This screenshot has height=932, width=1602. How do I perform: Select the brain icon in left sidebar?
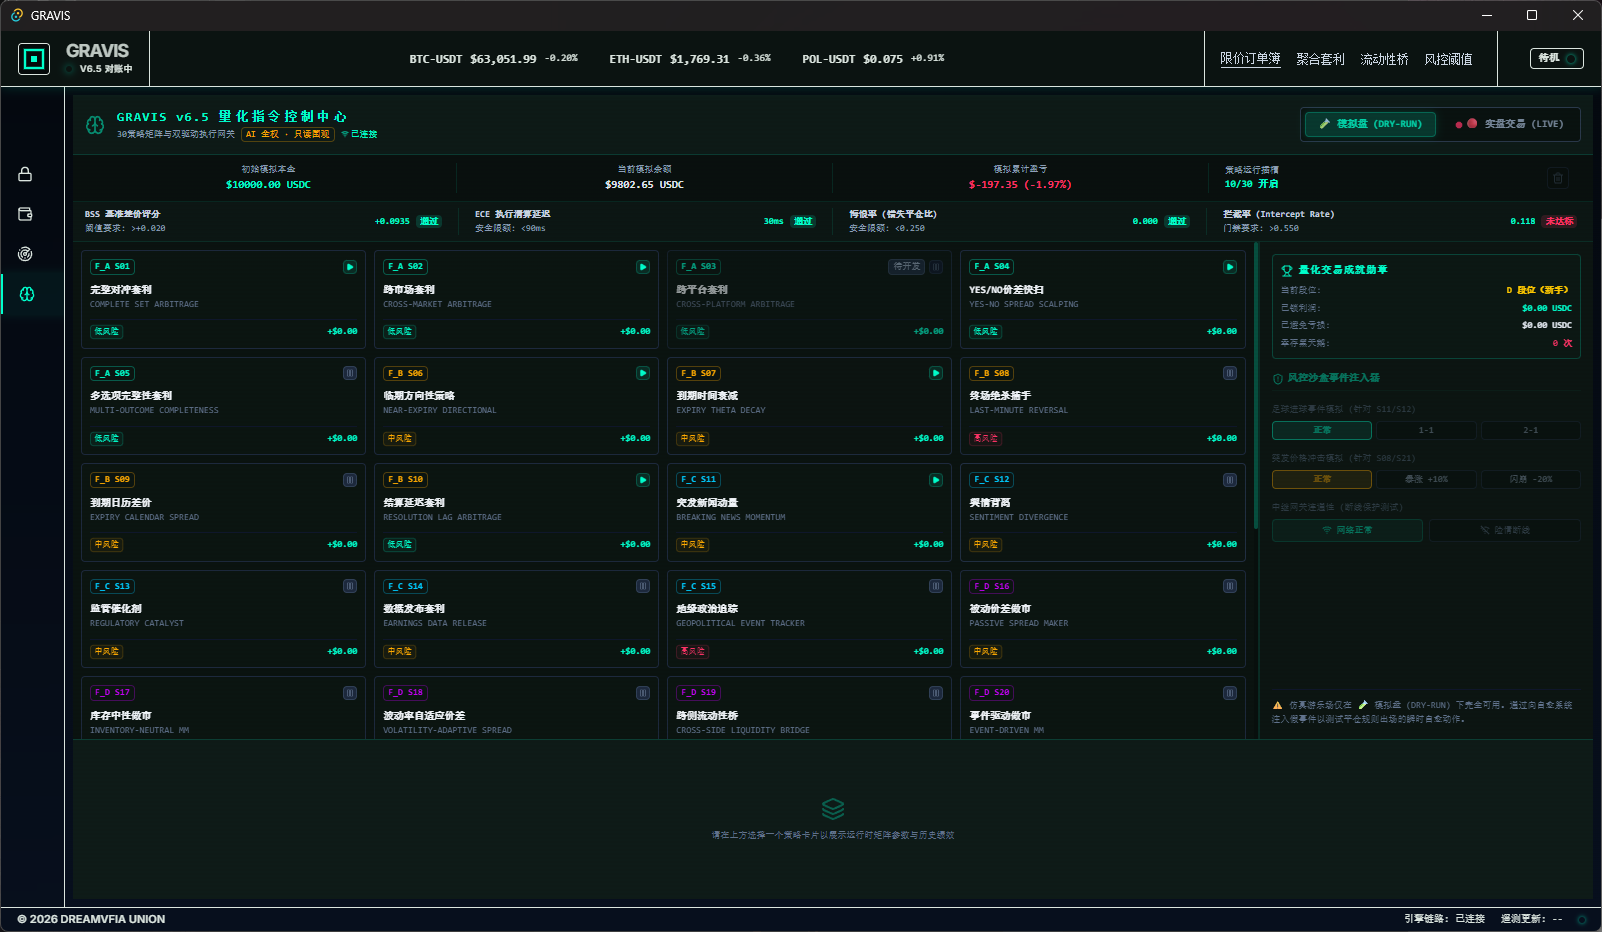point(27,294)
